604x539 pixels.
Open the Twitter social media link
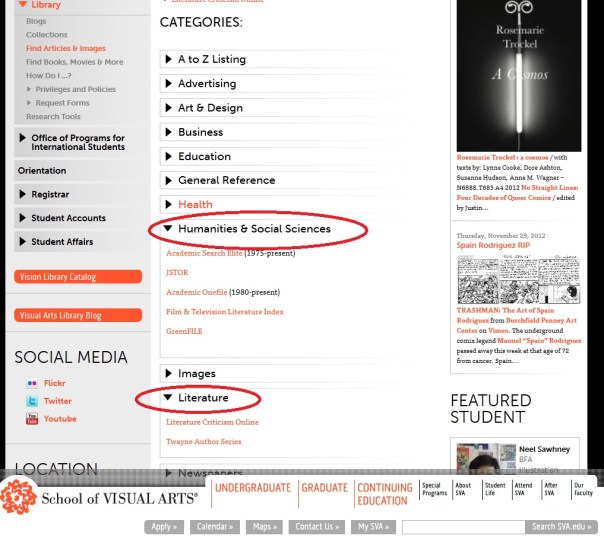58,401
